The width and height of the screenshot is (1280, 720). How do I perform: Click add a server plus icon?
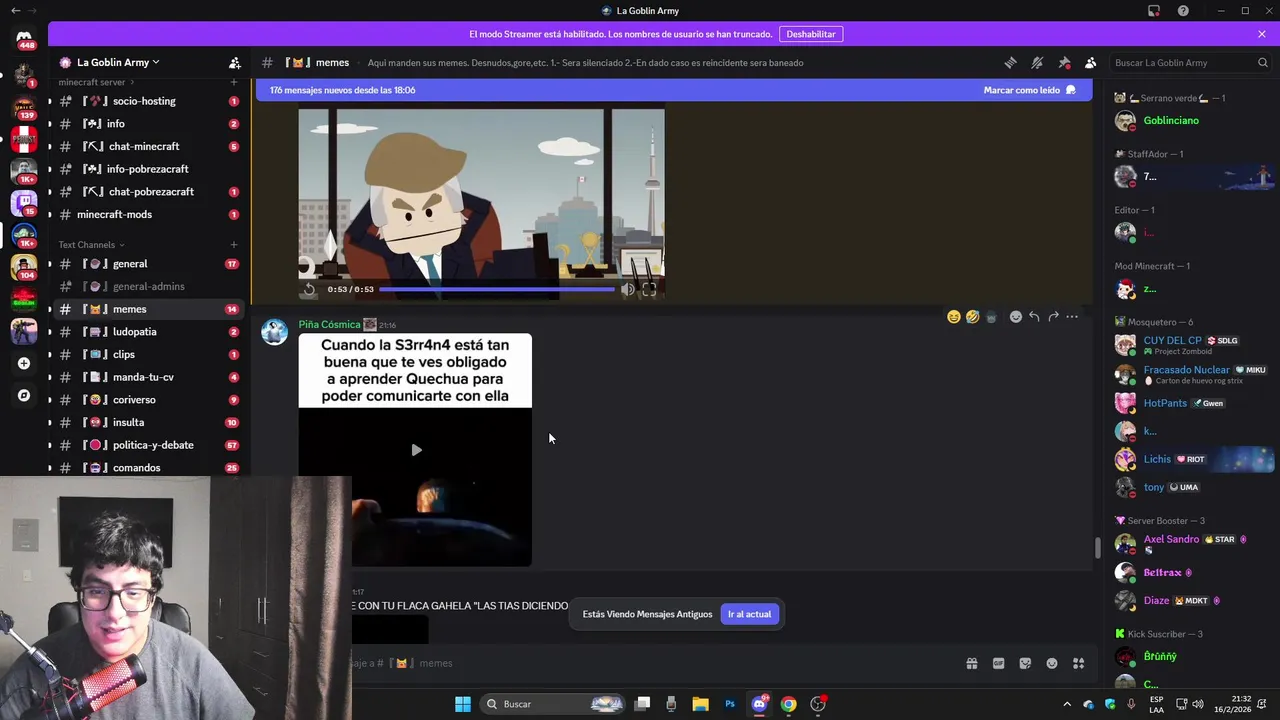point(24,363)
